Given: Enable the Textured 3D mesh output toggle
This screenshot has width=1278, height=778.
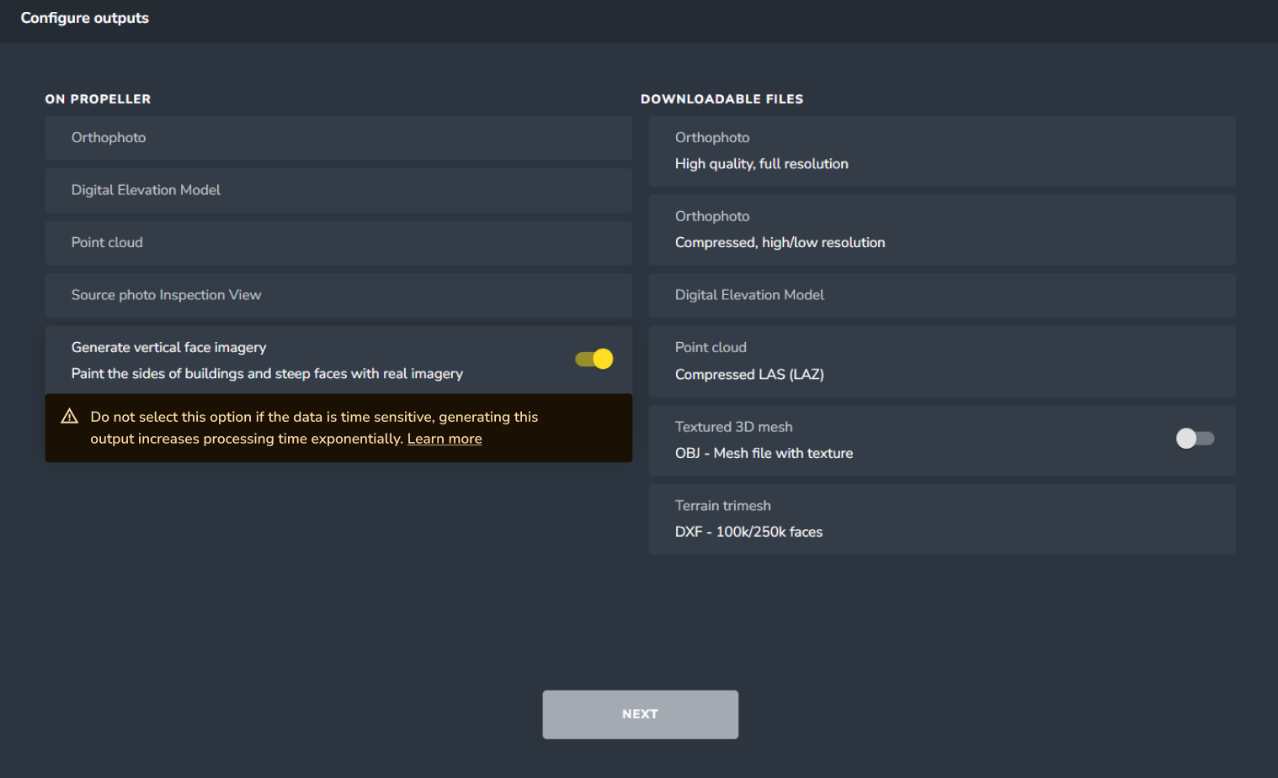Looking at the screenshot, I should pyautogui.click(x=1194, y=438).
